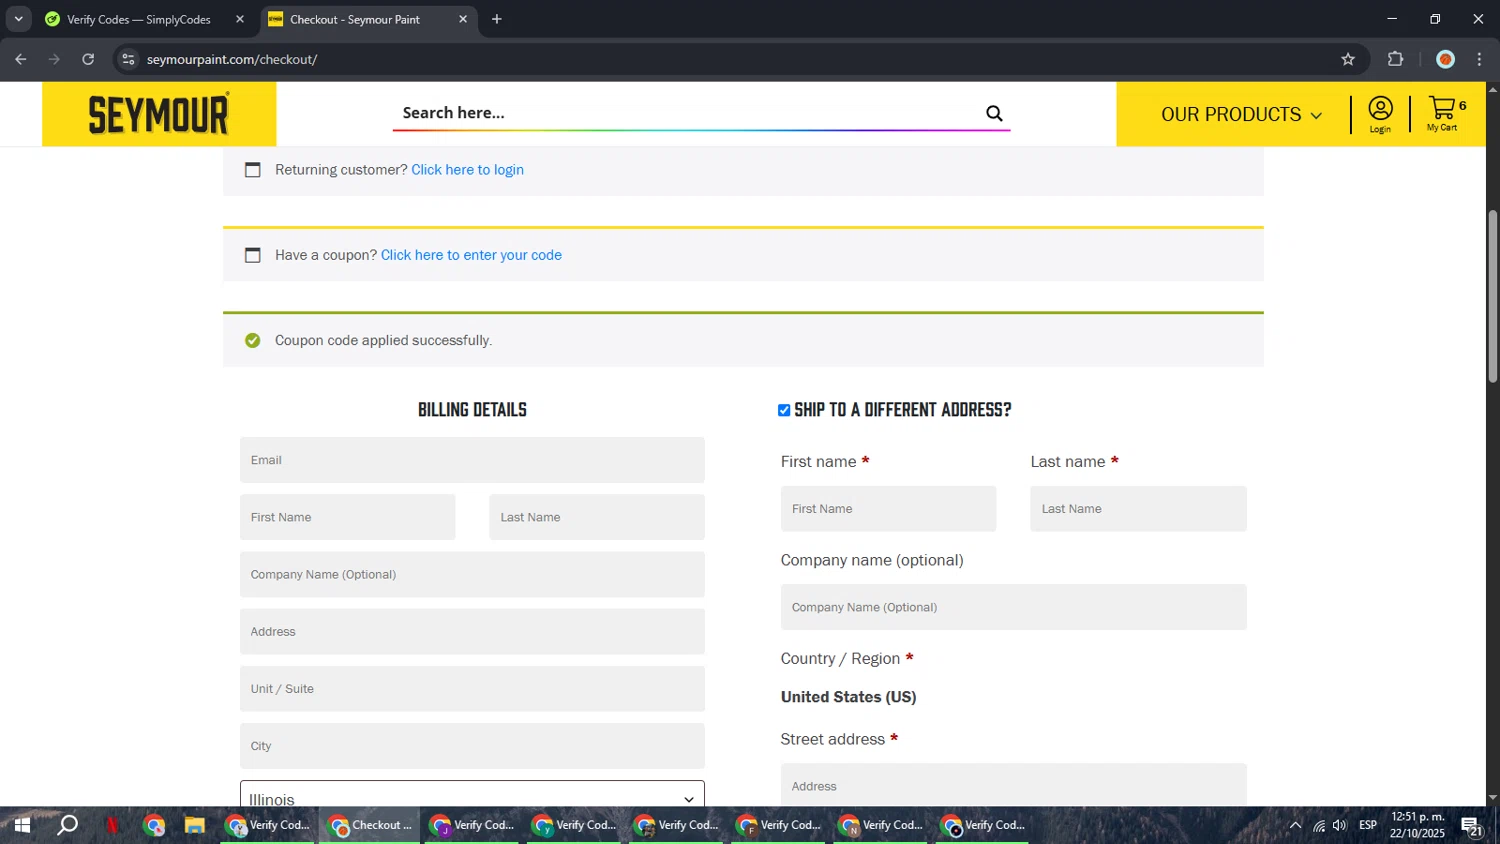This screenshot has height=844, width=1500.
Task: Click Coupon code applied successfully message
Action: click(x=383, y=340)
